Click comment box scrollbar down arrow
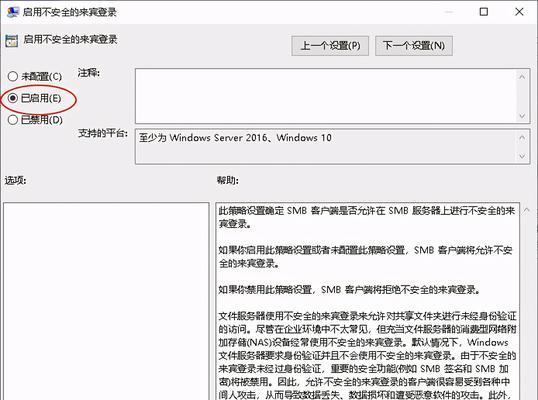This screenshot has width=538, height=400. pyautogui.click(x=522, y=116)
